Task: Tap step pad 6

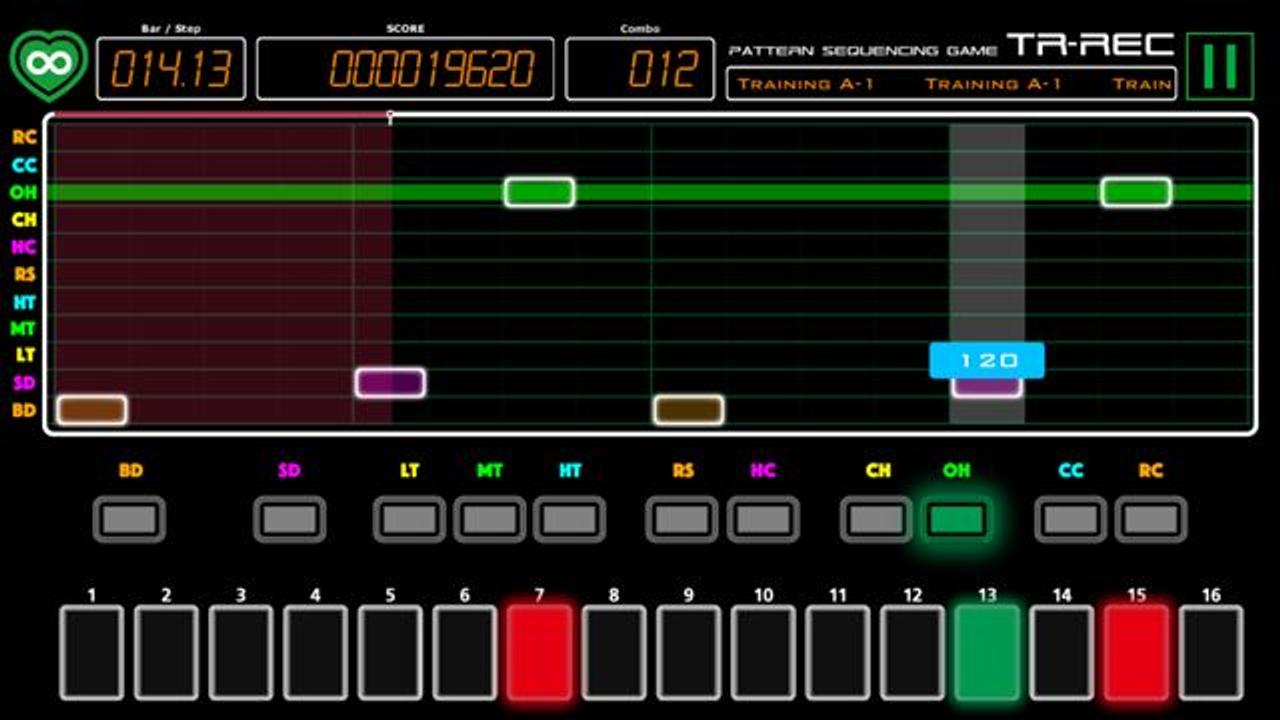Action: coord(465,652)
